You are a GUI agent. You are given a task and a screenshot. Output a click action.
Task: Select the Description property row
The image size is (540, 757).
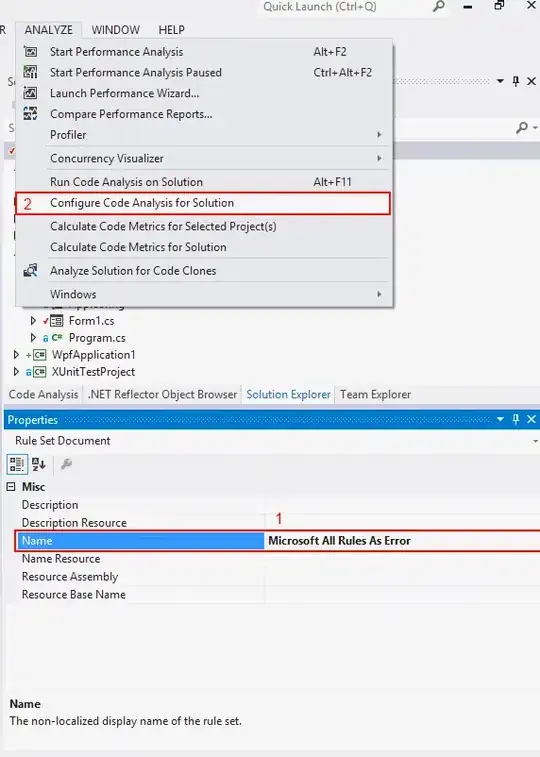click(278, 505)
